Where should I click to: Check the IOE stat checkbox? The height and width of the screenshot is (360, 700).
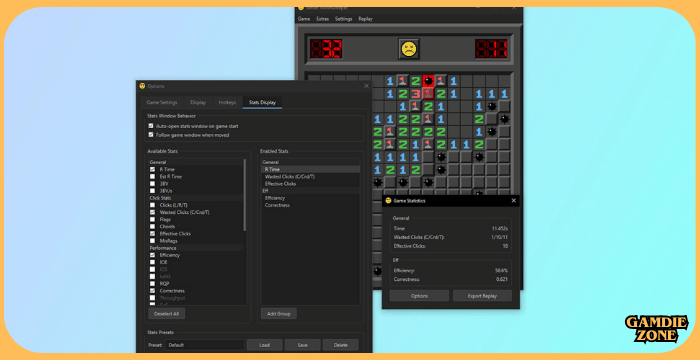[153, 262]
